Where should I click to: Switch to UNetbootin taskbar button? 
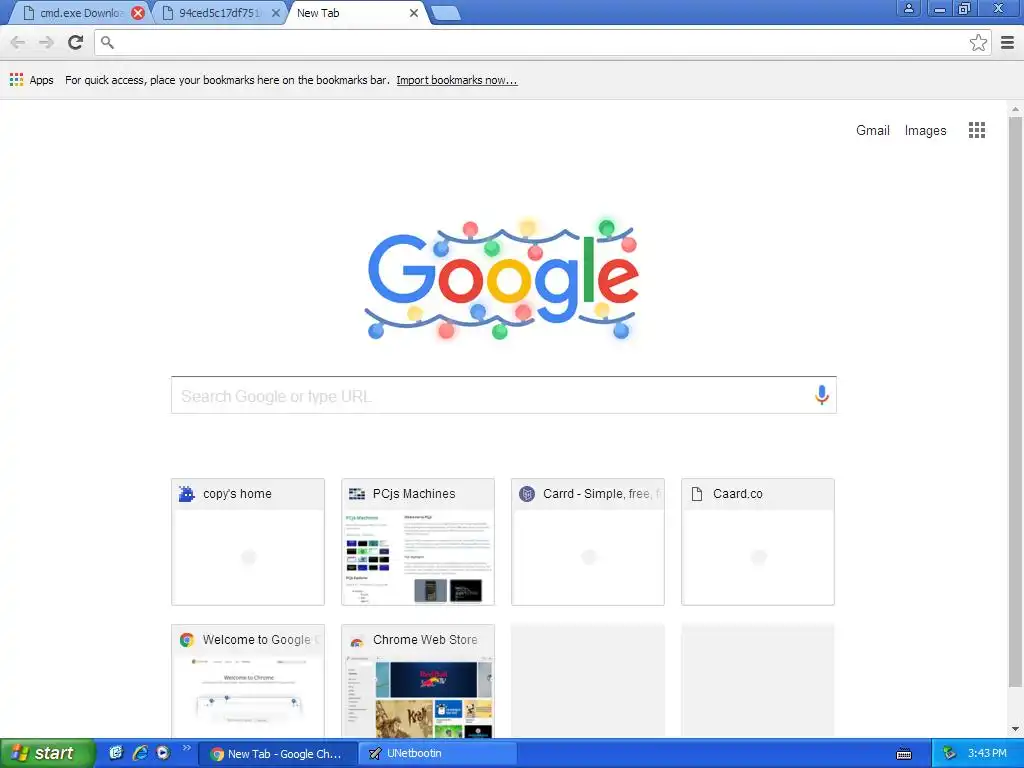(x=438, y=754)
